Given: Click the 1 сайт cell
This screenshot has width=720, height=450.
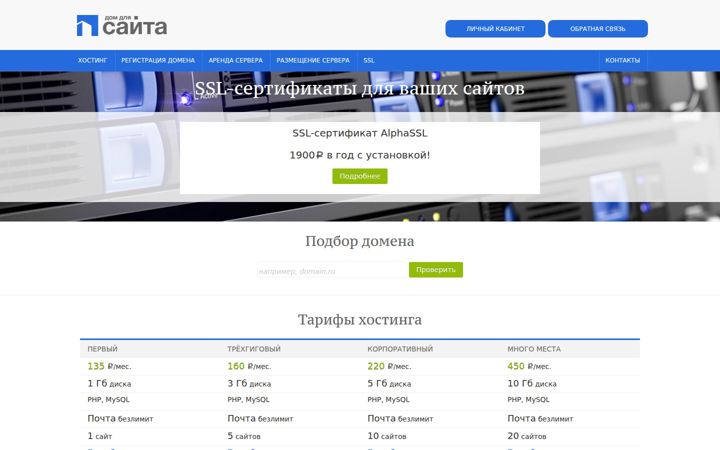Looking at the screenshot, I should coord(100,436).
